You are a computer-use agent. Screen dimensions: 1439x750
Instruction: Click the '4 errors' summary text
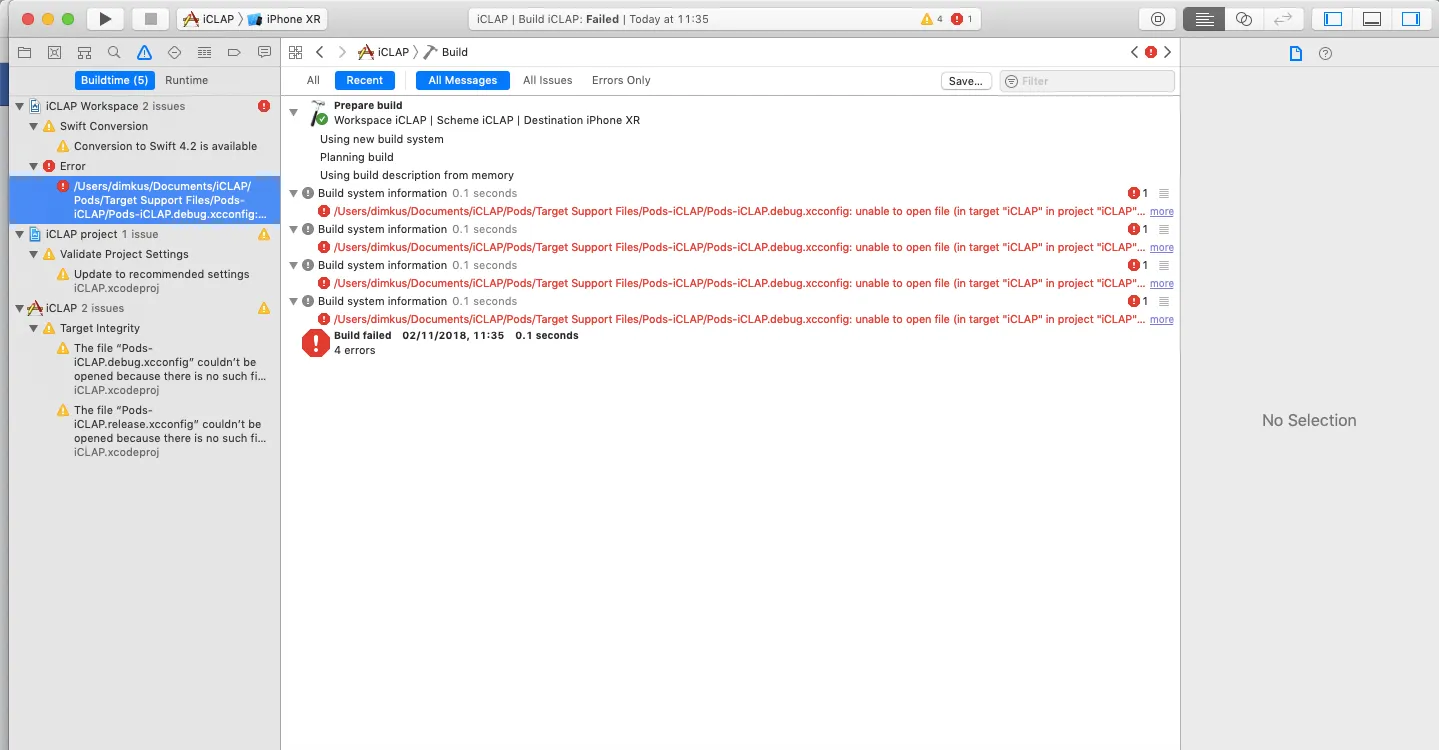pyautogui.click(x=355, y=351)
